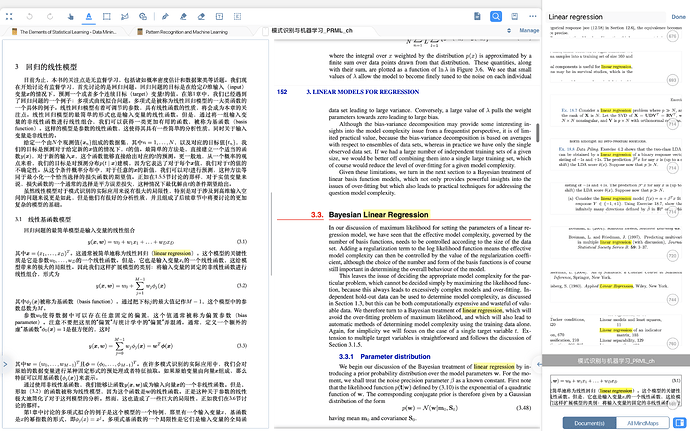Open search result starting Ex. 18.7

[x=616, y=112]
